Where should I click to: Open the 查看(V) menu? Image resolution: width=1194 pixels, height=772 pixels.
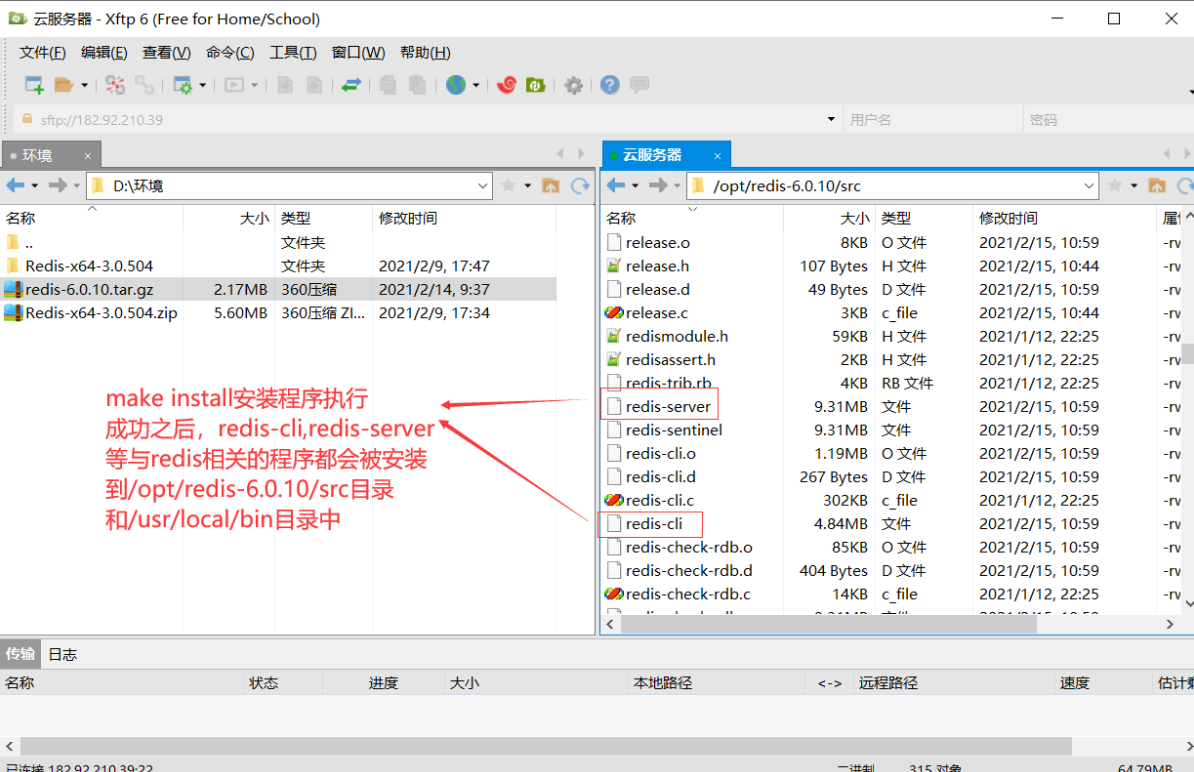[167, 53]
